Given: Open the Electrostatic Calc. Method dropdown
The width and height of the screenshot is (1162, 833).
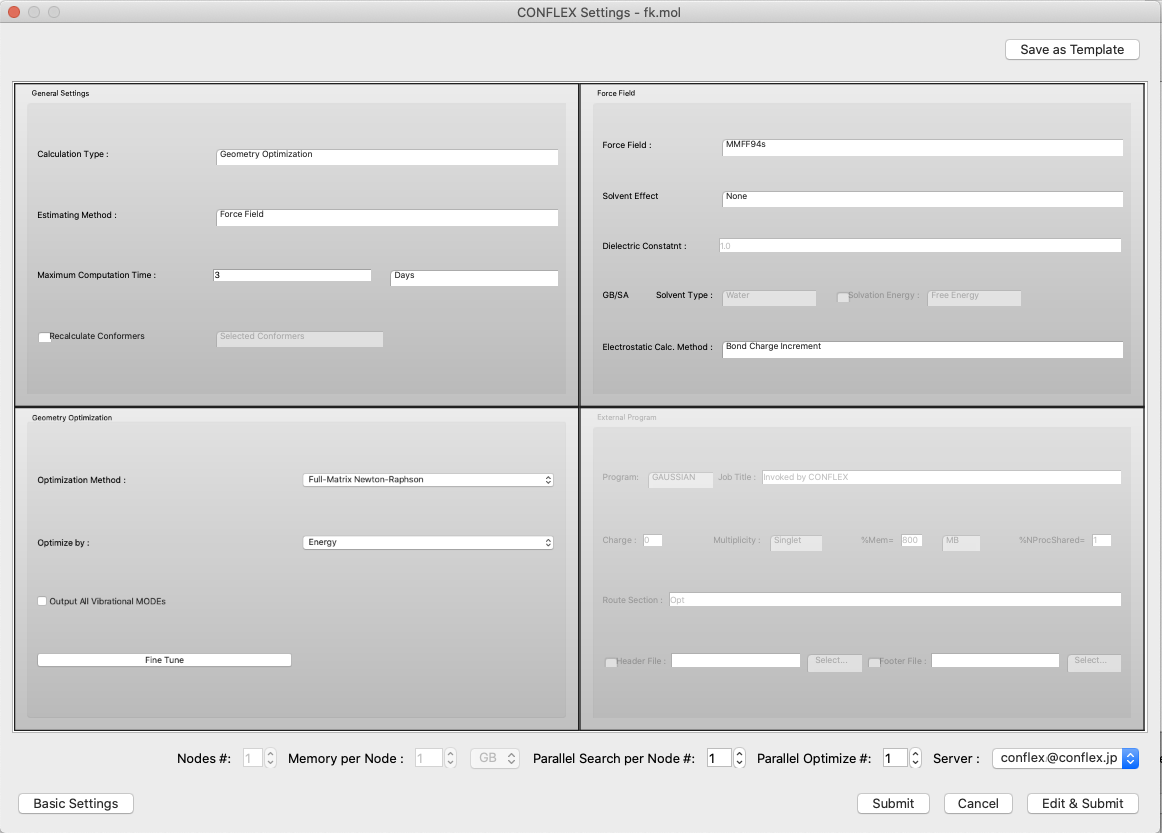Looking at the screenshot, I should click(921, 349).
